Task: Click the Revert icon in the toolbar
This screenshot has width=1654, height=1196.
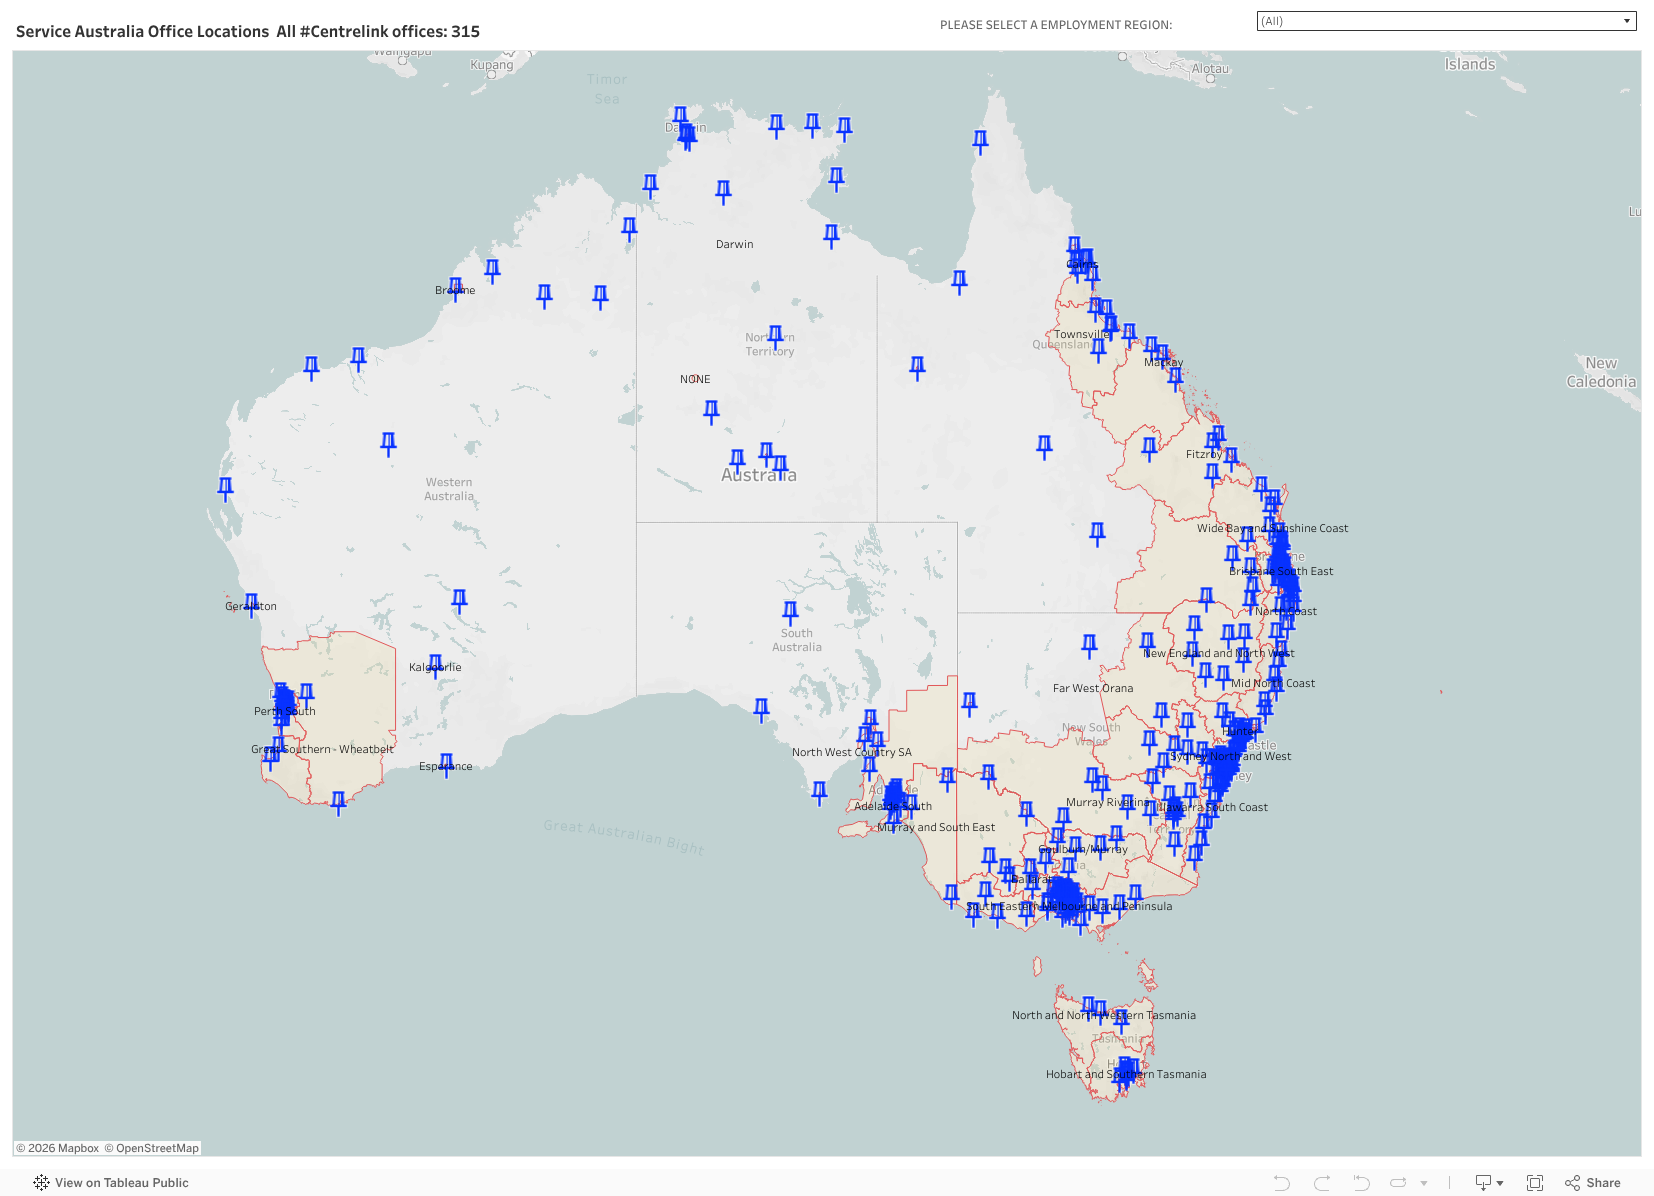Action: coord(1361,1183)
